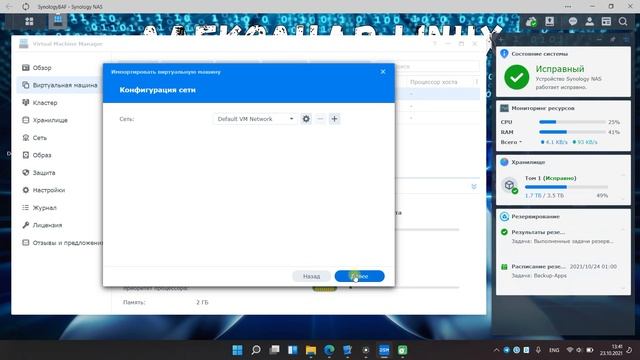Click Том 1 storage usage bar
Image resolution: width=640 pixels, height=360 pixels.
pyautogui.click(x=566, y=187)
